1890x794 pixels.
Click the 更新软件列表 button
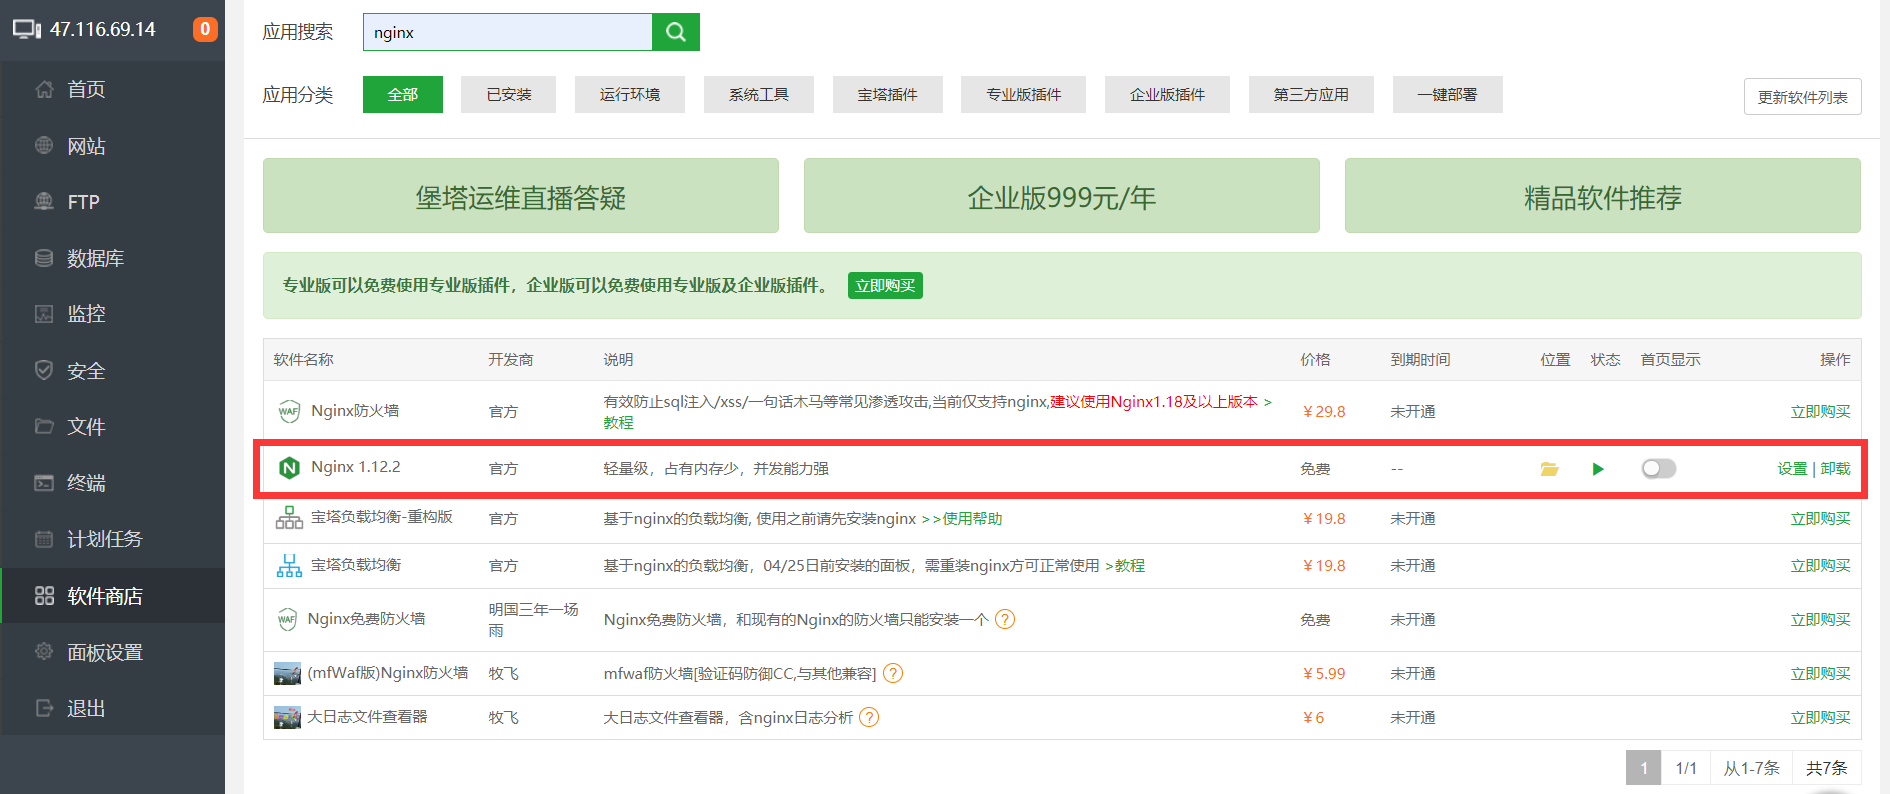tap(1803, 97)
